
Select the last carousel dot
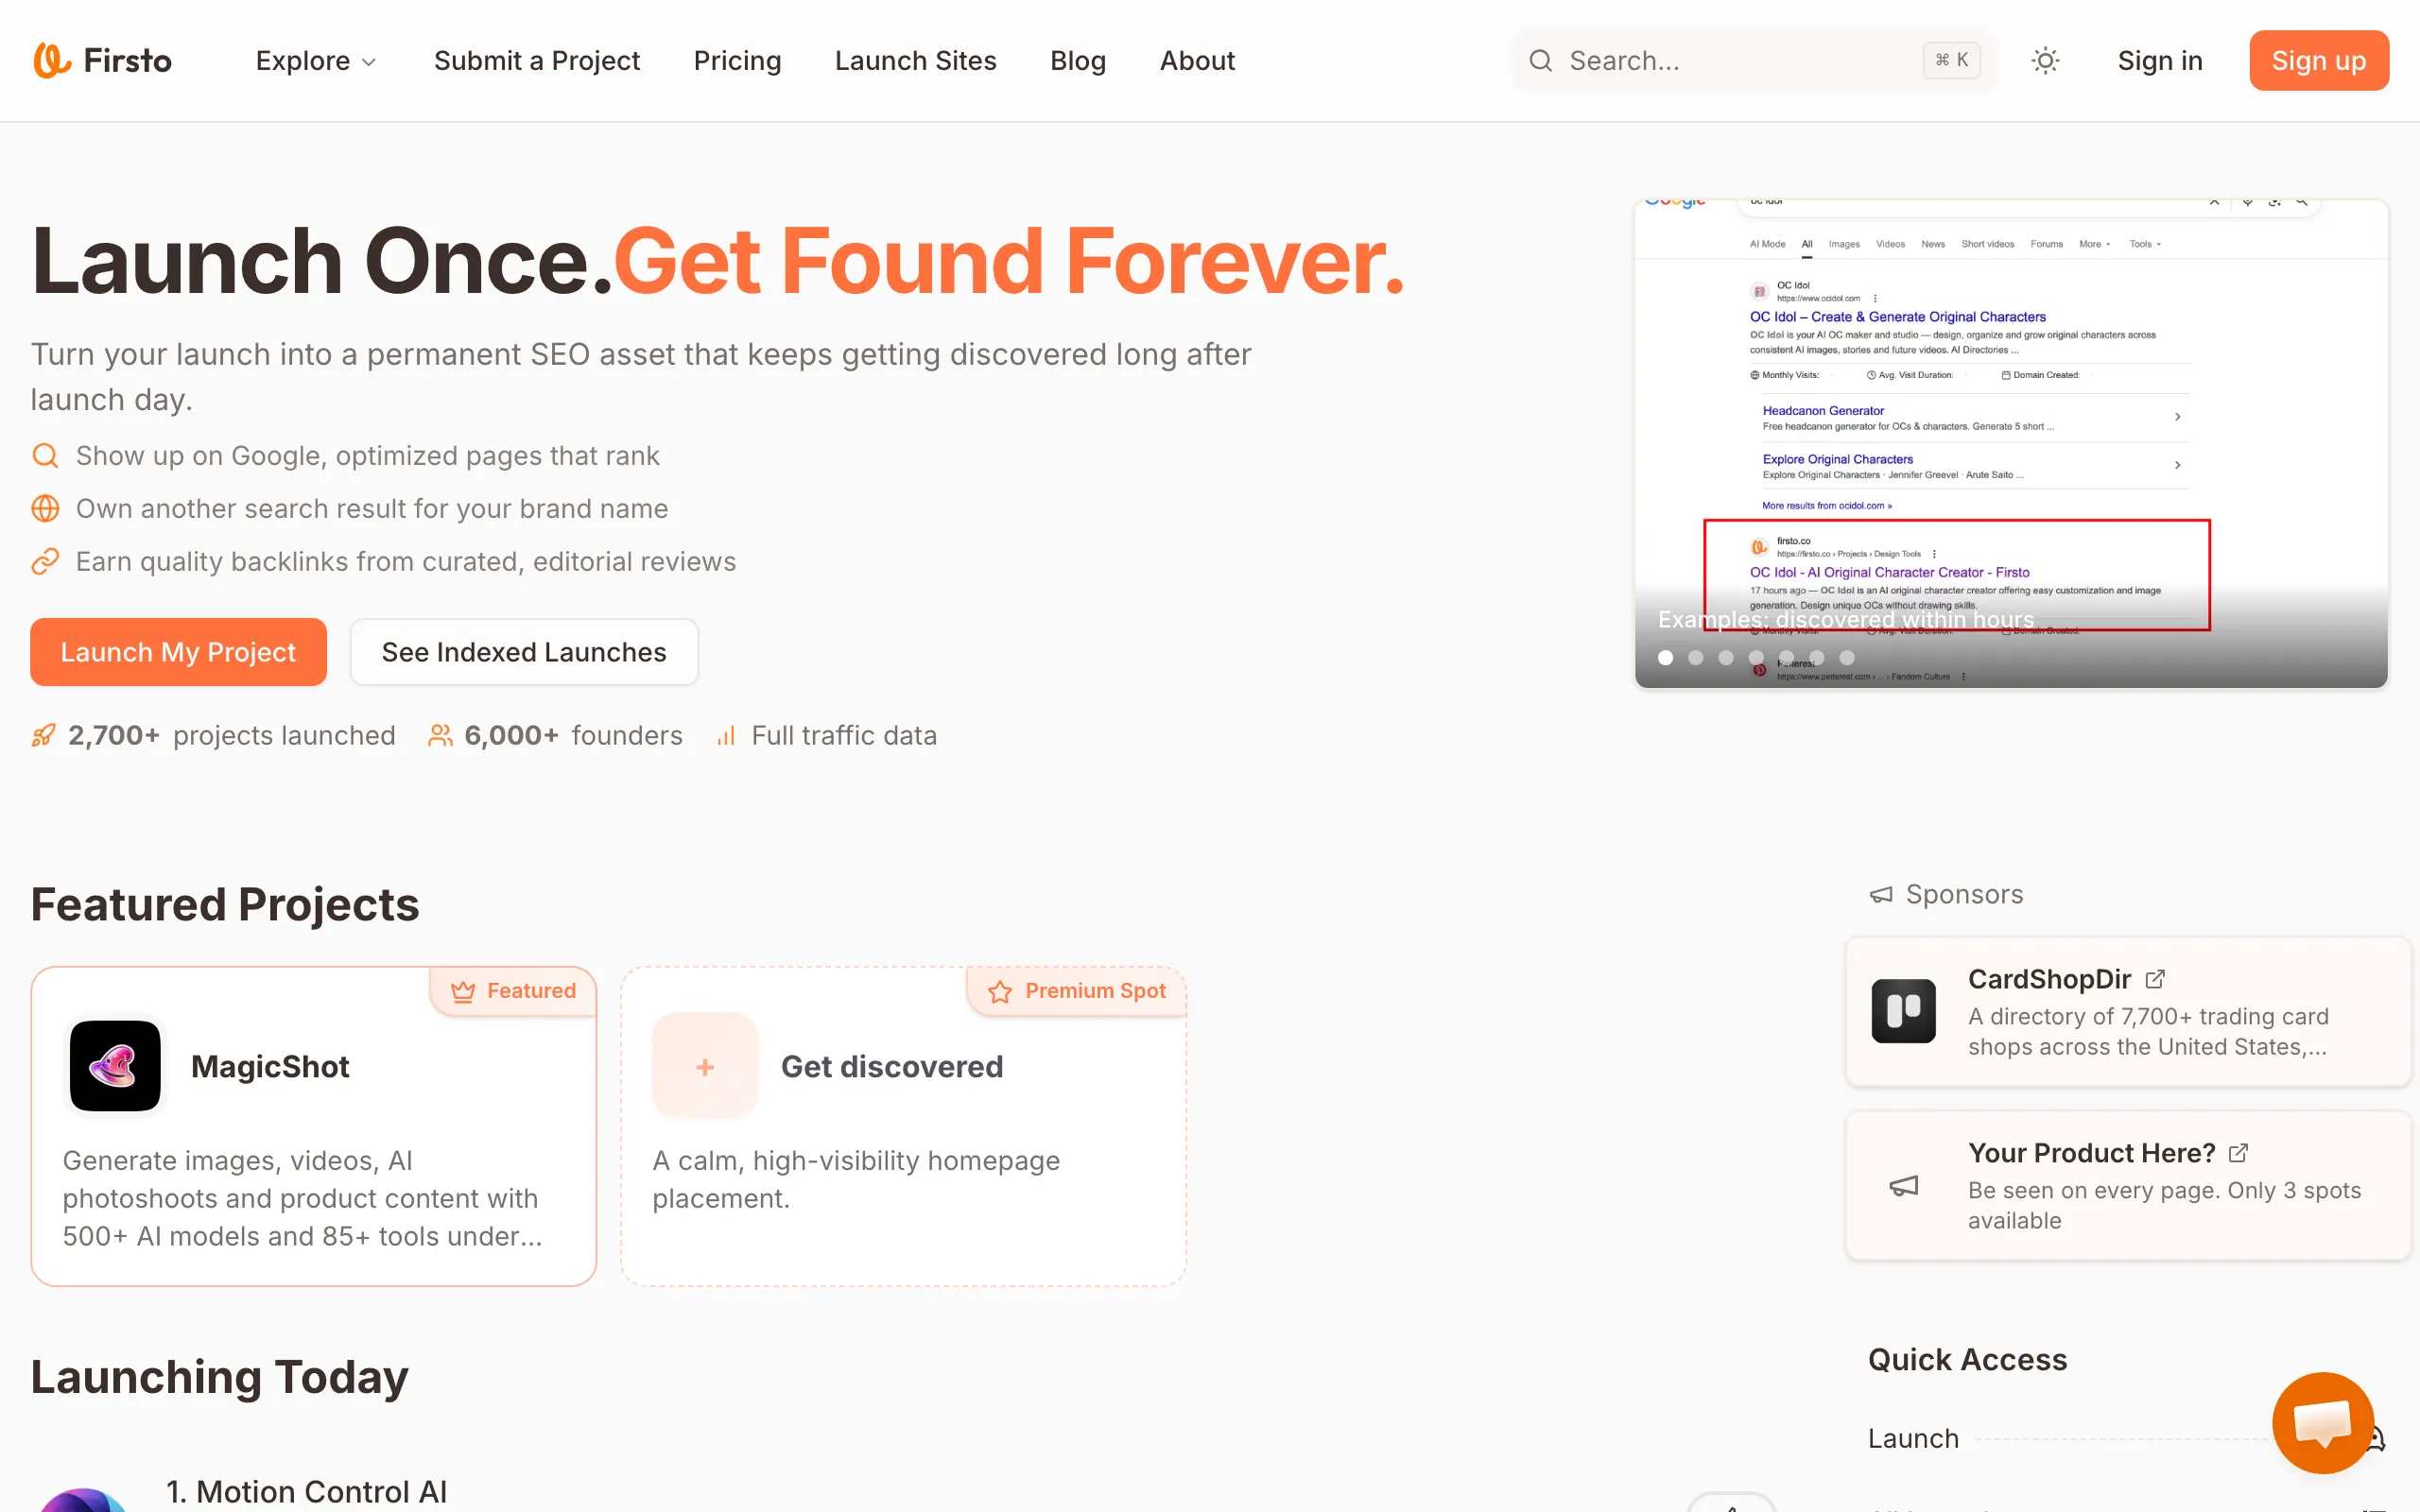click(1847, 658)
